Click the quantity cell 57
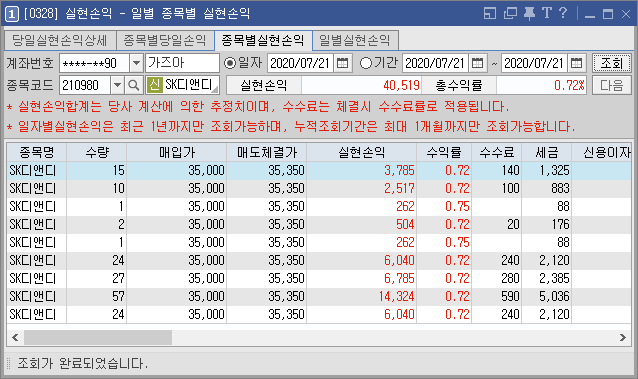This screenshot has width=638, height=379. 97,296
